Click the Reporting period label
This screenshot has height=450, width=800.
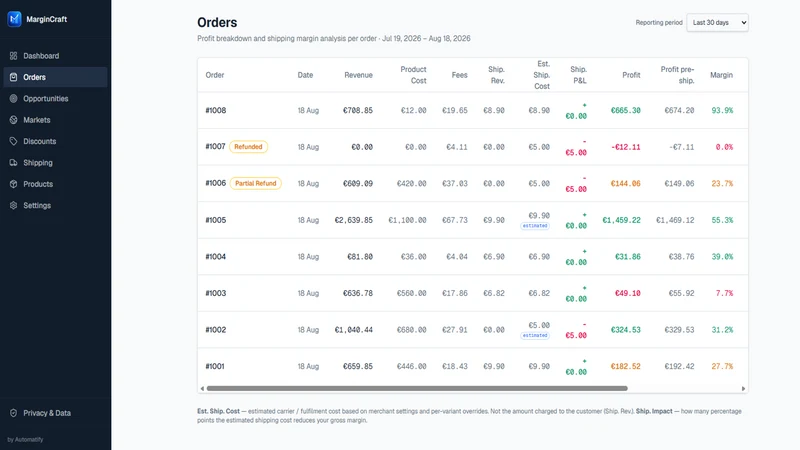point(659,22)
